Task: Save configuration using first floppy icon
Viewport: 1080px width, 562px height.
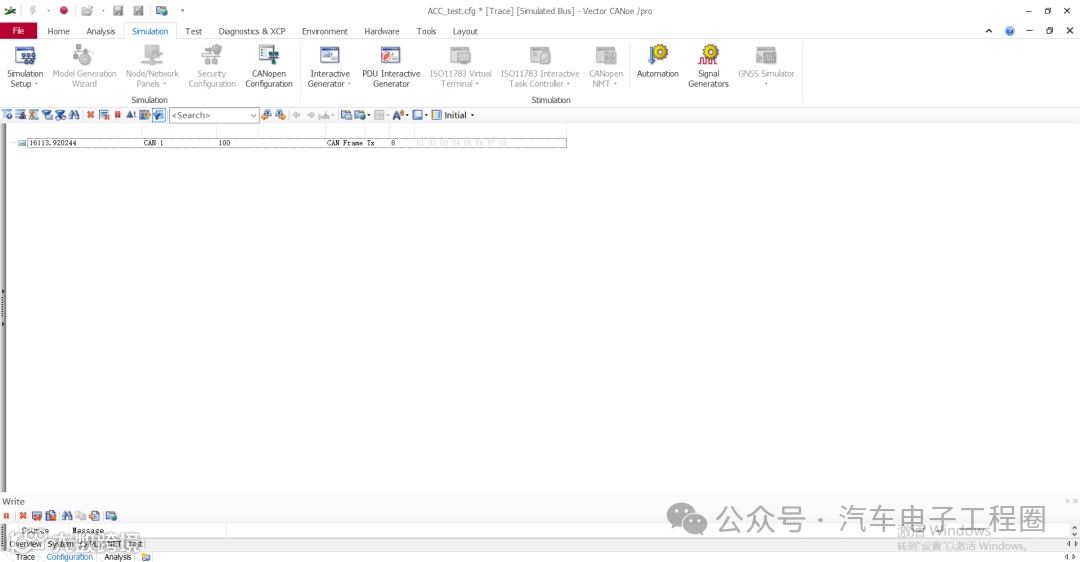Action: (118, 10)
